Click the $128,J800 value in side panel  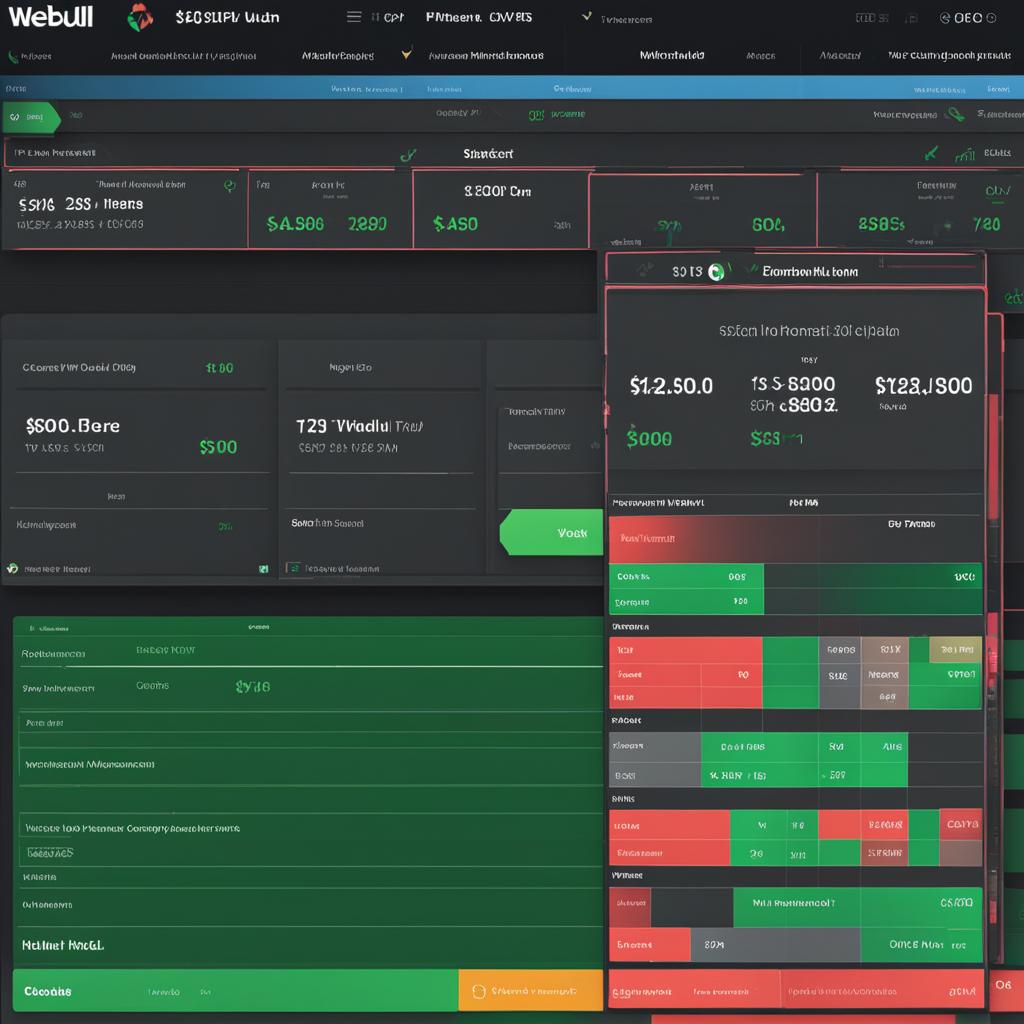tap(923, 385)
